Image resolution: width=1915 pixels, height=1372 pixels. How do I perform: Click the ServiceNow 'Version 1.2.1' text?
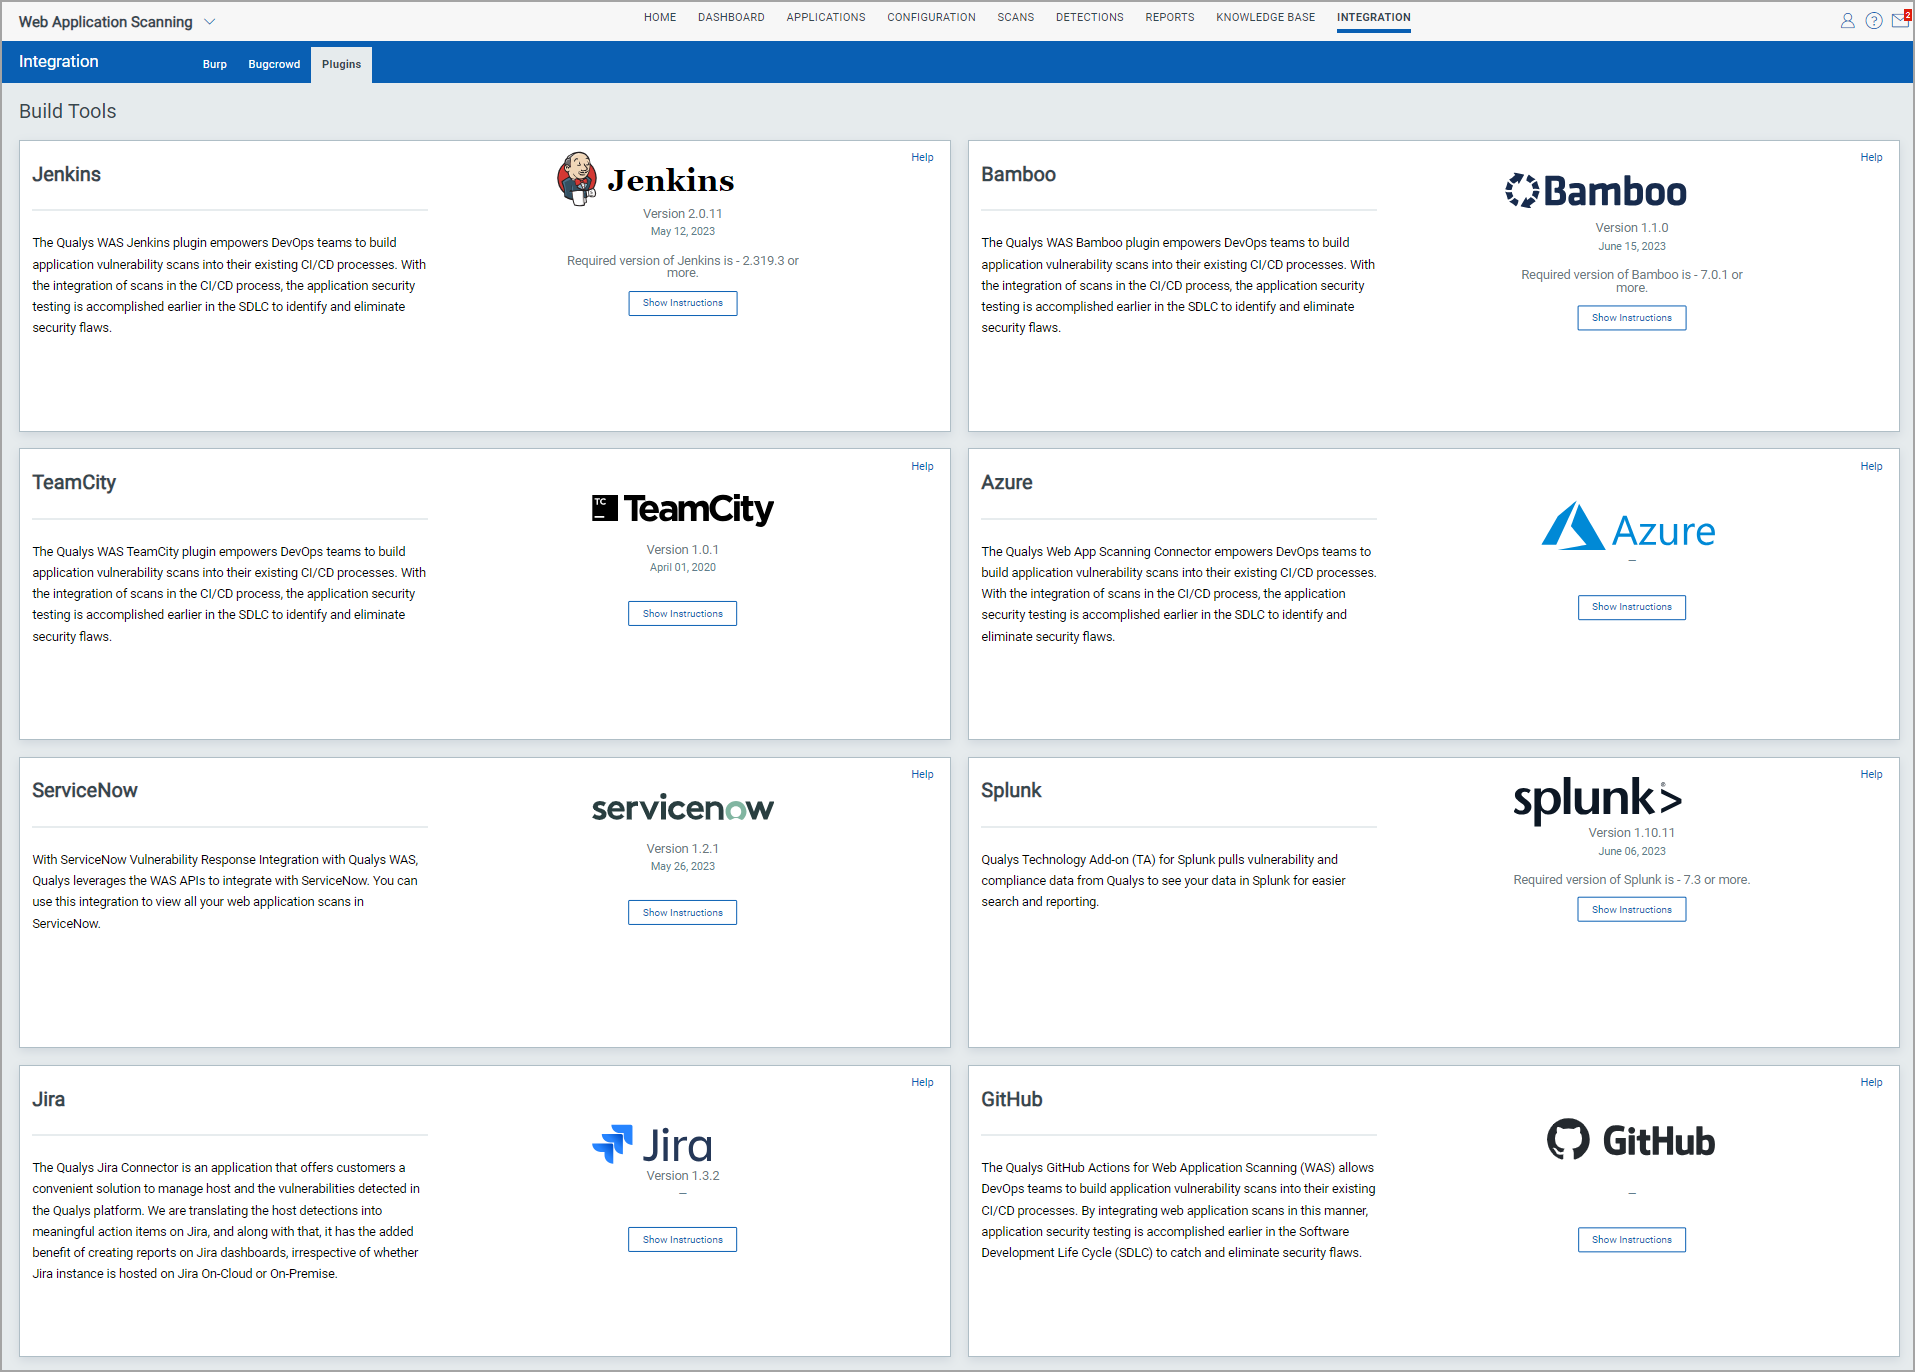point(683,849)
